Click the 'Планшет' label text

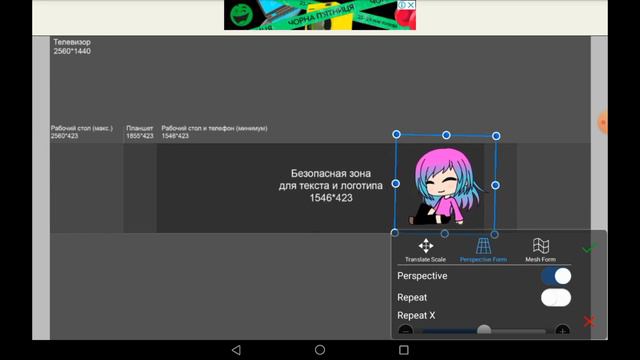[139, 128]
